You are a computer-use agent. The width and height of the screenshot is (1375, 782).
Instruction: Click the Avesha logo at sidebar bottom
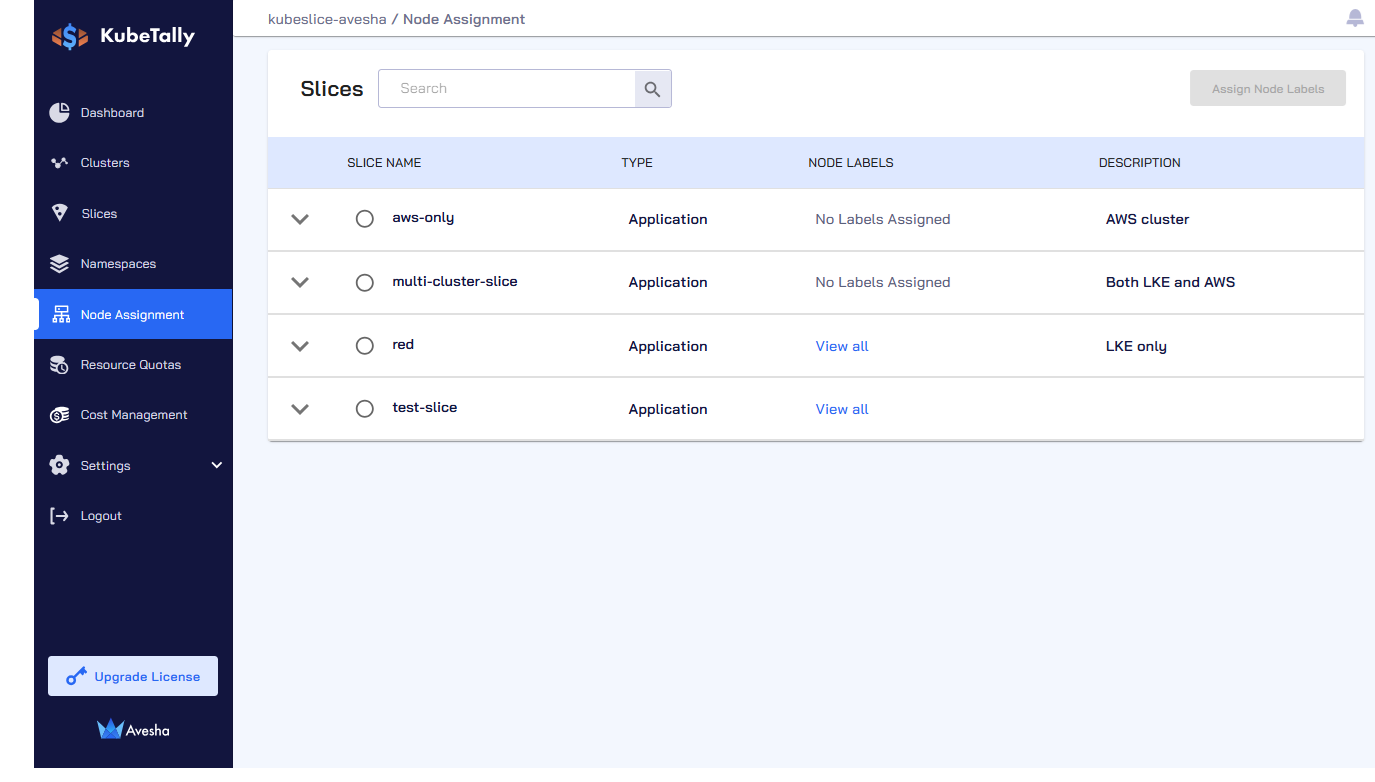(x=133, y=729)
